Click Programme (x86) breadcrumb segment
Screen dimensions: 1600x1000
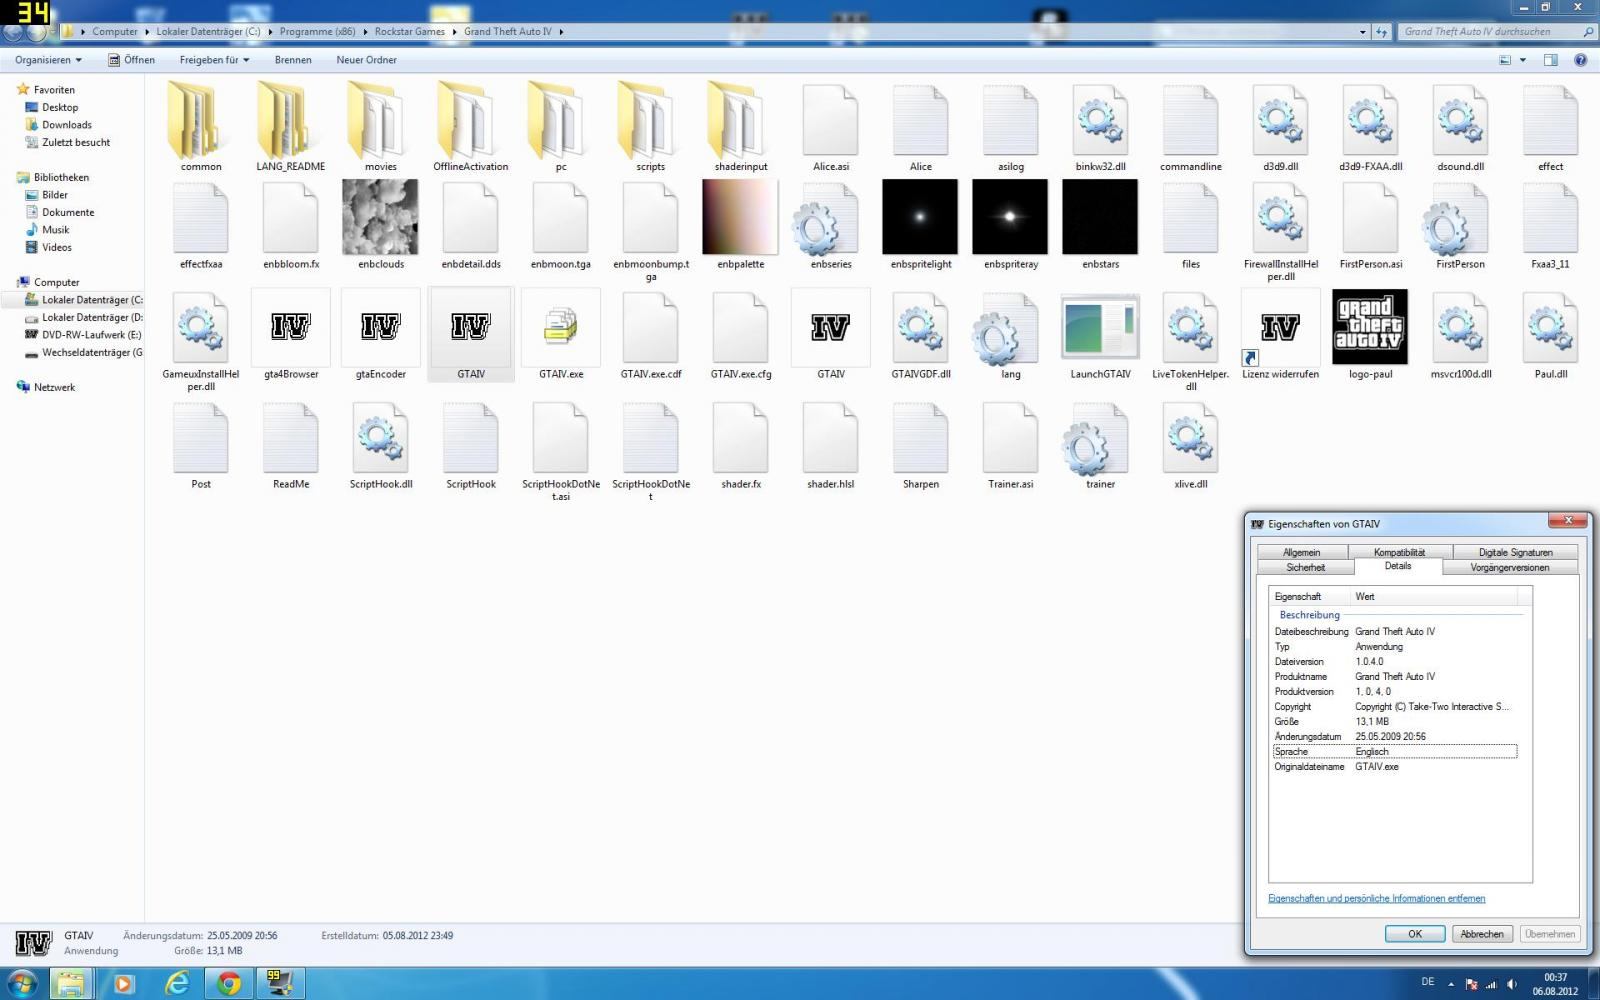click(317, 32)
